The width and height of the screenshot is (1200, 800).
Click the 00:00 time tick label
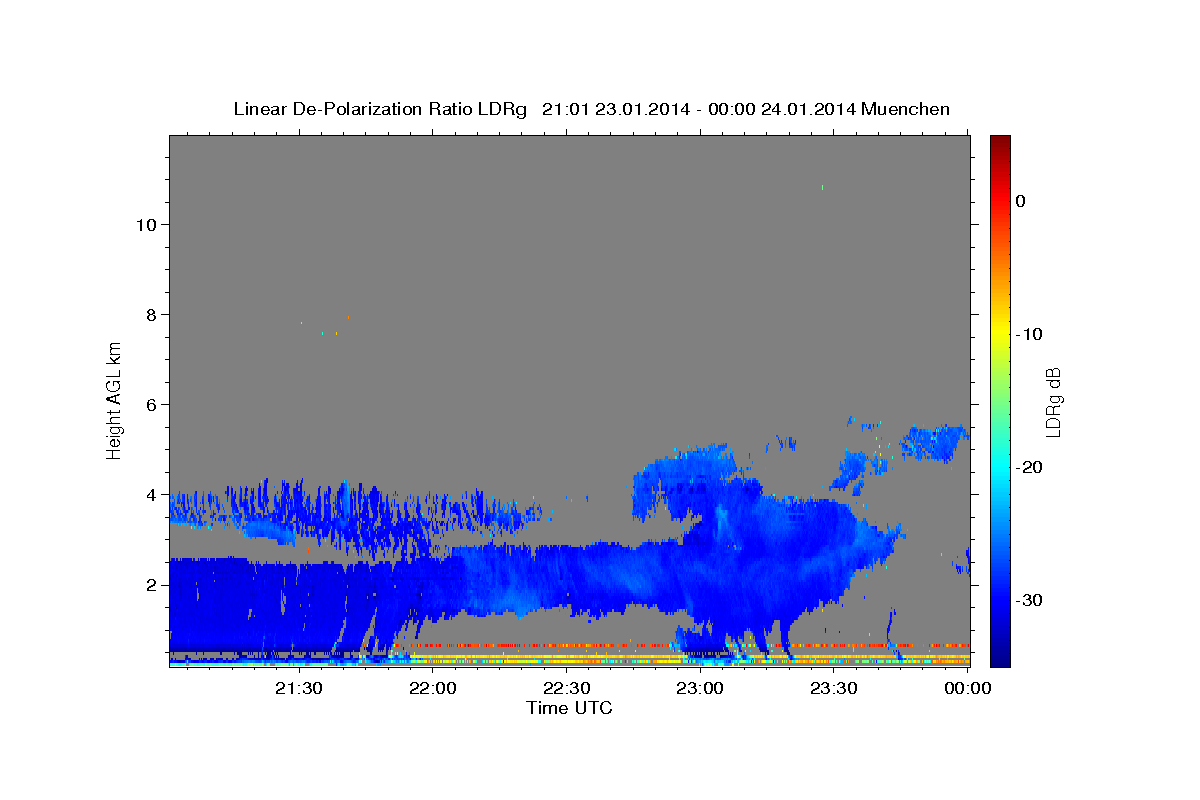click(967, 688)
